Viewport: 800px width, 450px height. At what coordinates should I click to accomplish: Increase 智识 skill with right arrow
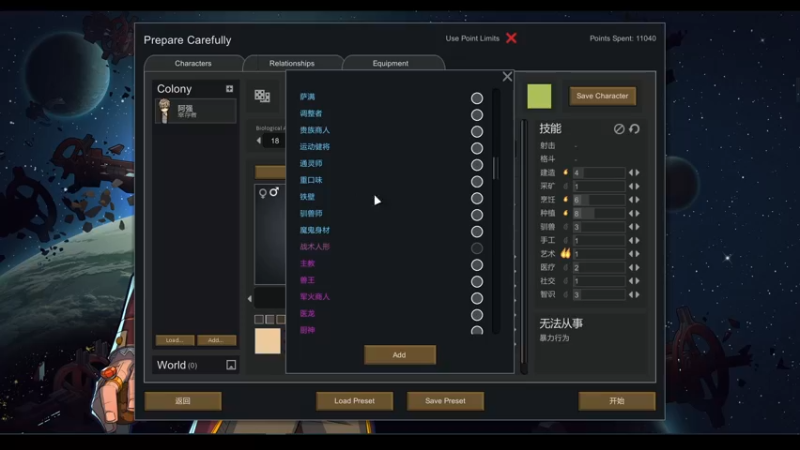coord(637,294)
